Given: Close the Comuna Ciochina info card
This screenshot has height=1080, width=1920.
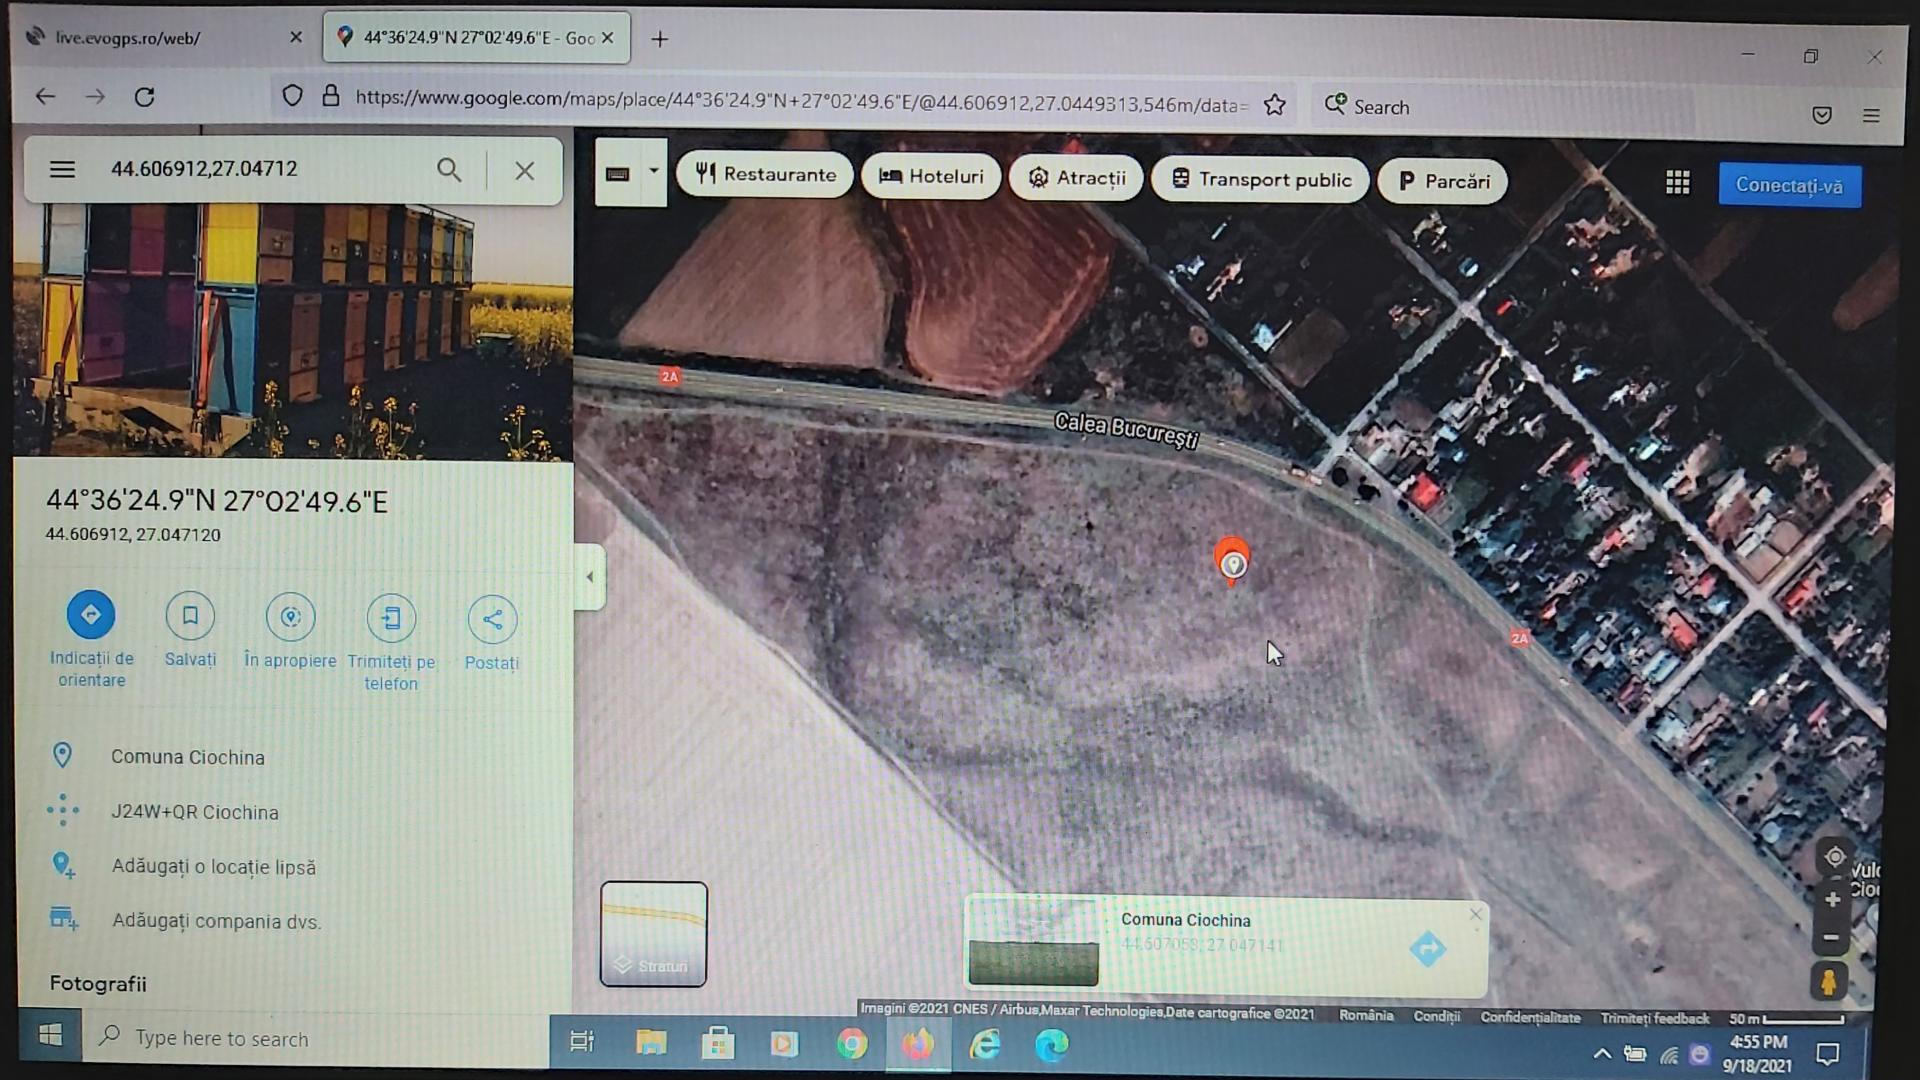Looking at the screenshot, I should click(x=1475, y=914).
